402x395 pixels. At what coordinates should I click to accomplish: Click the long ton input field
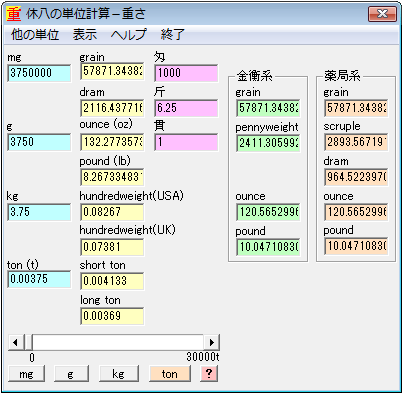tap(112, 316)
